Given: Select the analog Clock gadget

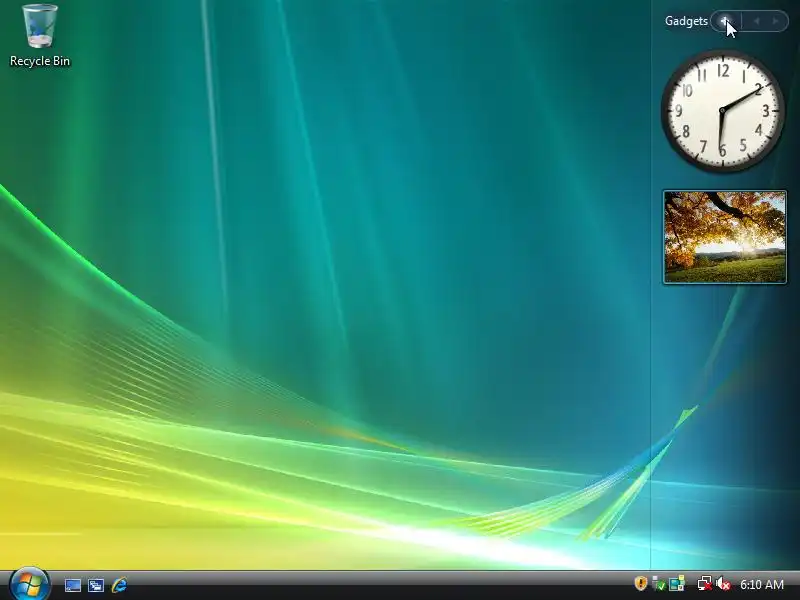Looking at the screenshot, I should 722,111.
